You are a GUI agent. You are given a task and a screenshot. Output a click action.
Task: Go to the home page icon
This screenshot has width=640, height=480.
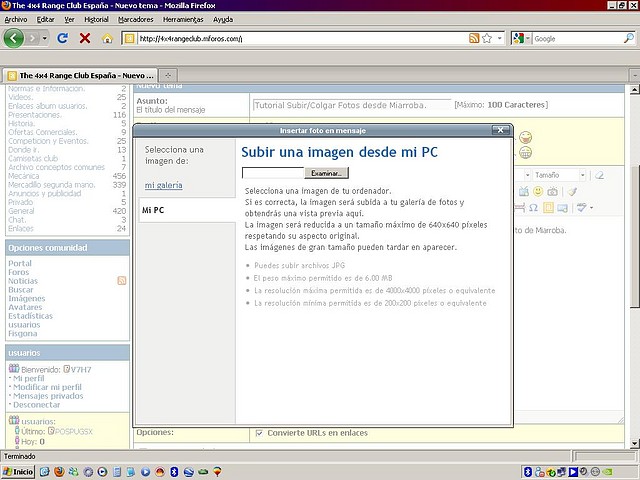click(x=107, y=38)
